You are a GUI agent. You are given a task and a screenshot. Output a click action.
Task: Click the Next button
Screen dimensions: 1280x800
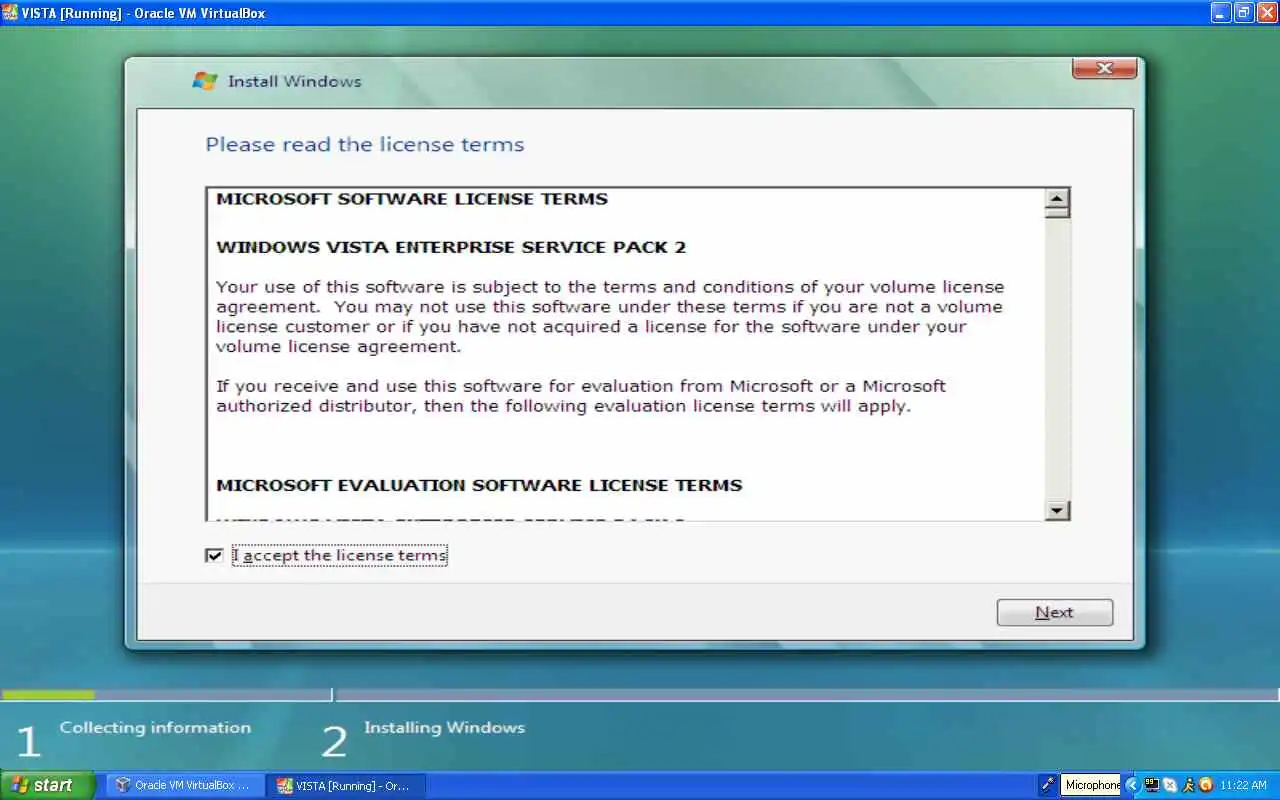coord(1054,613)
